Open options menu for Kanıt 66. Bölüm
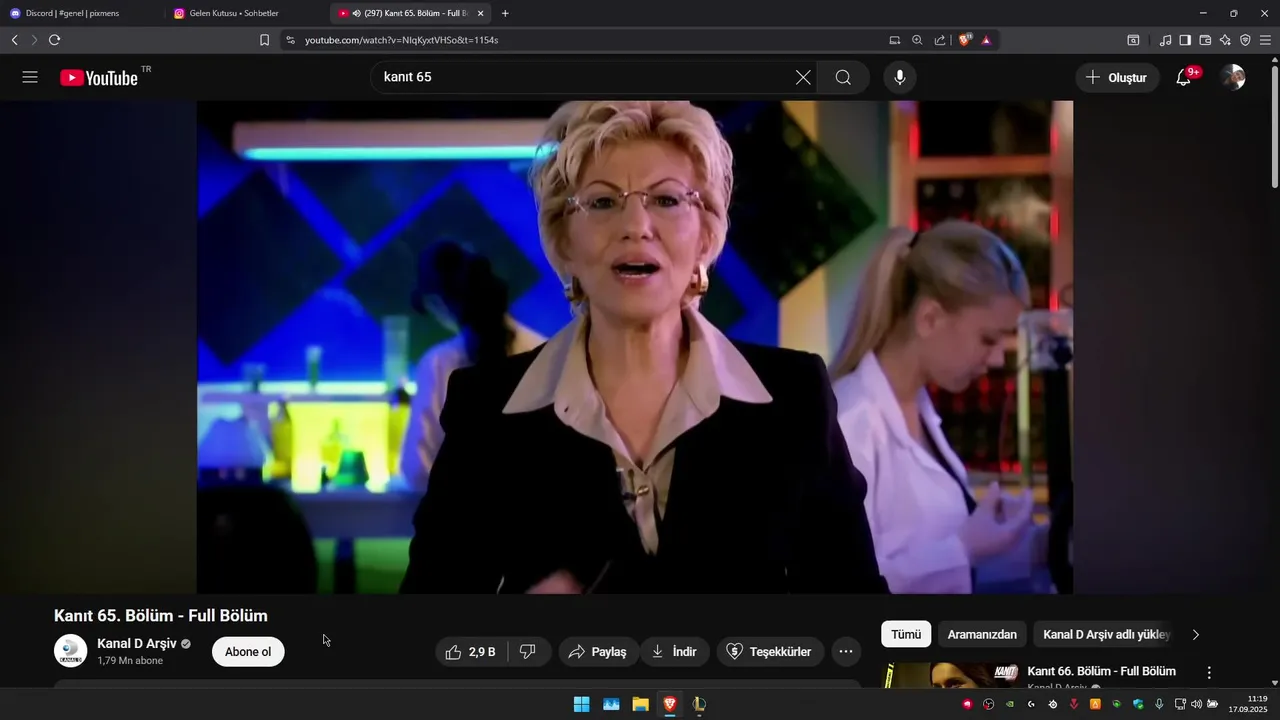1280x720 pixels. pos(1209,672)
